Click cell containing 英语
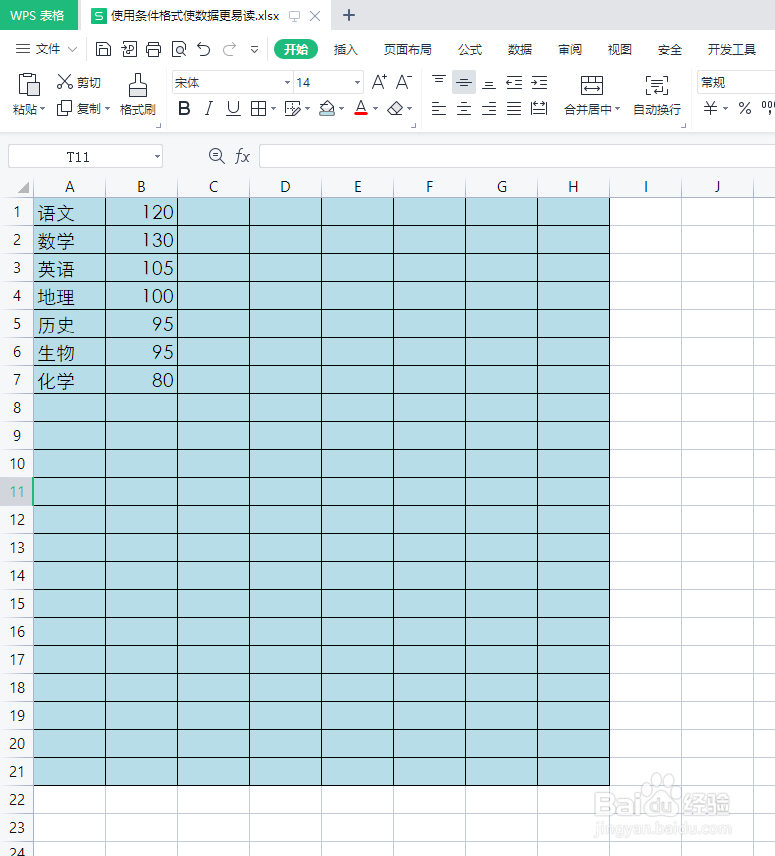Image resolution: width=775 pixels, height=856 pixels. [69, 268]
